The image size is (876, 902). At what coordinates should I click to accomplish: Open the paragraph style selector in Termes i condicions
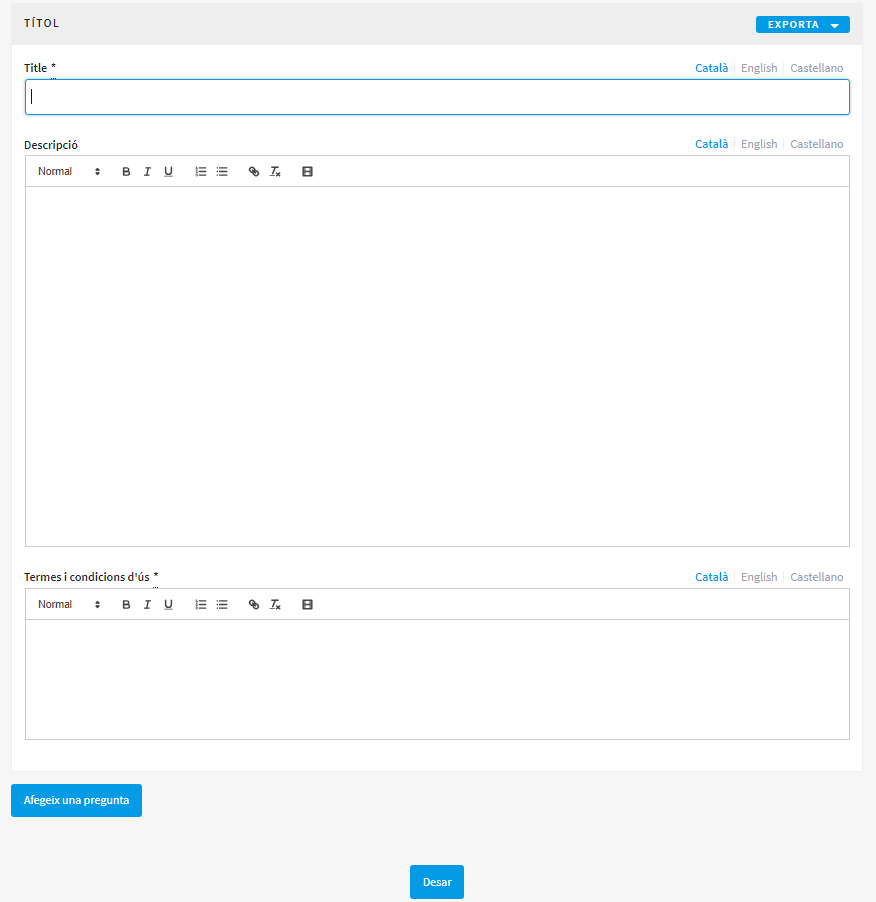click(68, 604)
